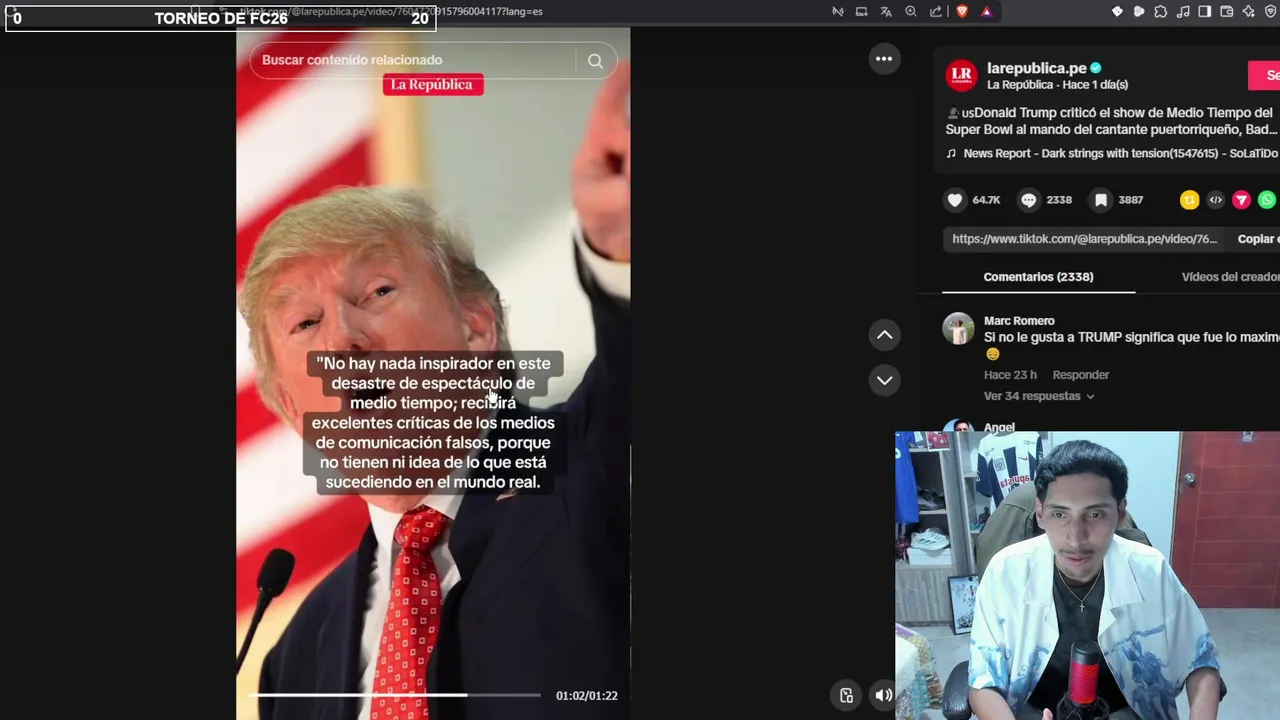The height and width of the screenshot is (720, 1280).
Task: Click the VPN shield icon in toolbar
Action: click(x=1271, y=11)
